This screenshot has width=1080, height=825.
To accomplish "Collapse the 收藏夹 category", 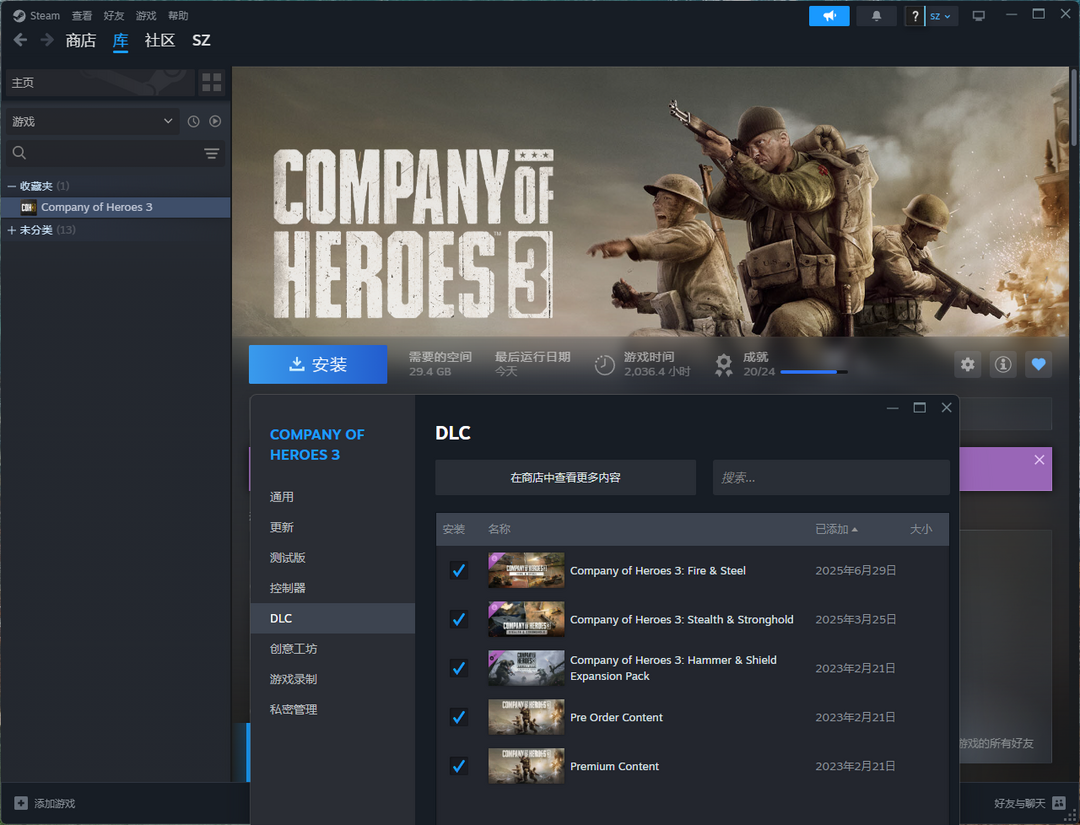I will (12, 186).
